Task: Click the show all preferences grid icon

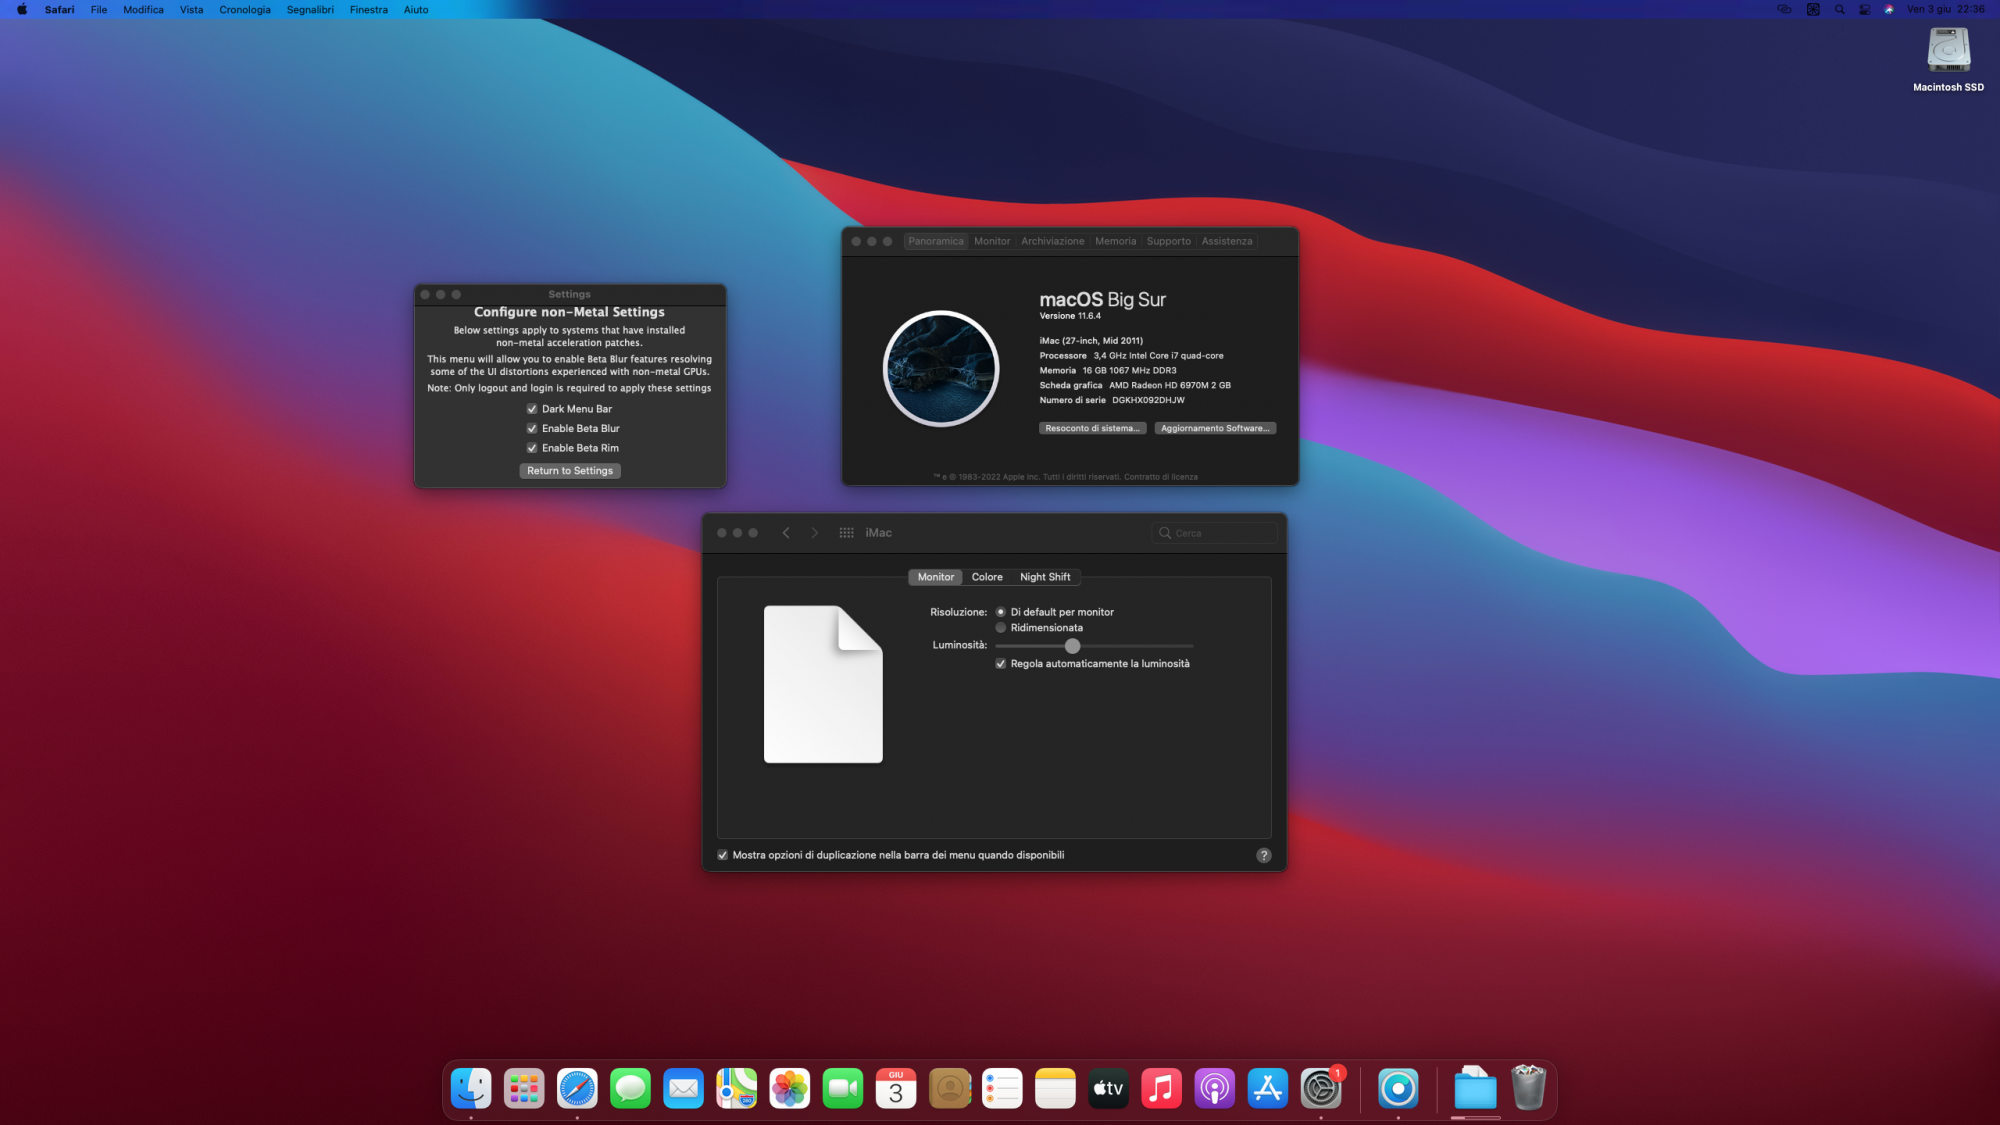Action: [846, 533]
